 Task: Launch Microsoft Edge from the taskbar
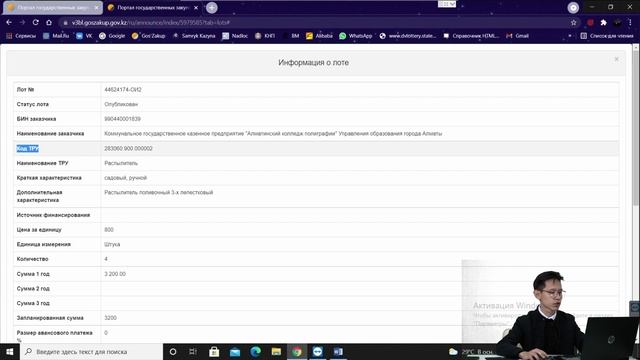[x=256, y=351]
